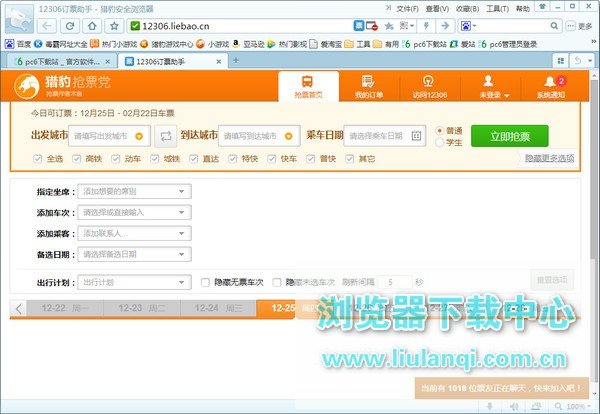600x414 pixels.
Task: Click the green 立即抢票 button
Action: pyautogui.click(x=510, y=136)
